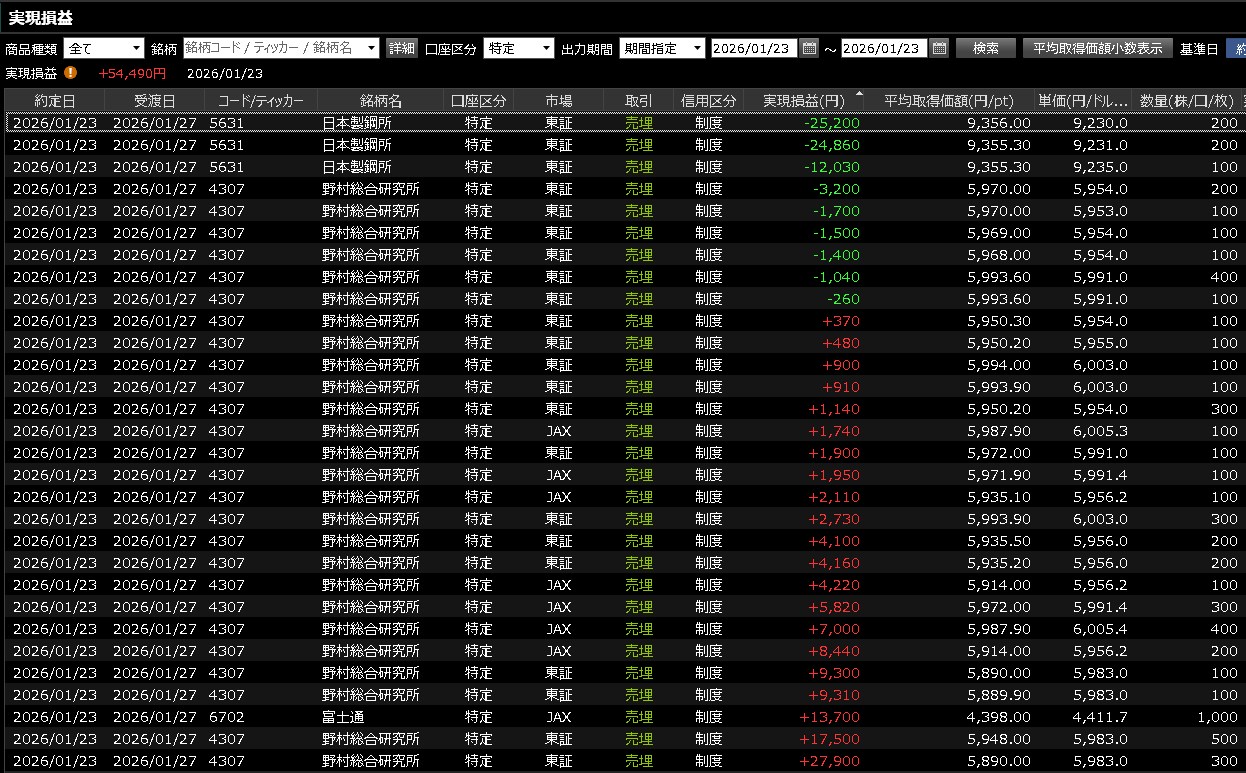Click the 検索 search button
This screenshot has height=773, width=1246.
click(985, 48)
